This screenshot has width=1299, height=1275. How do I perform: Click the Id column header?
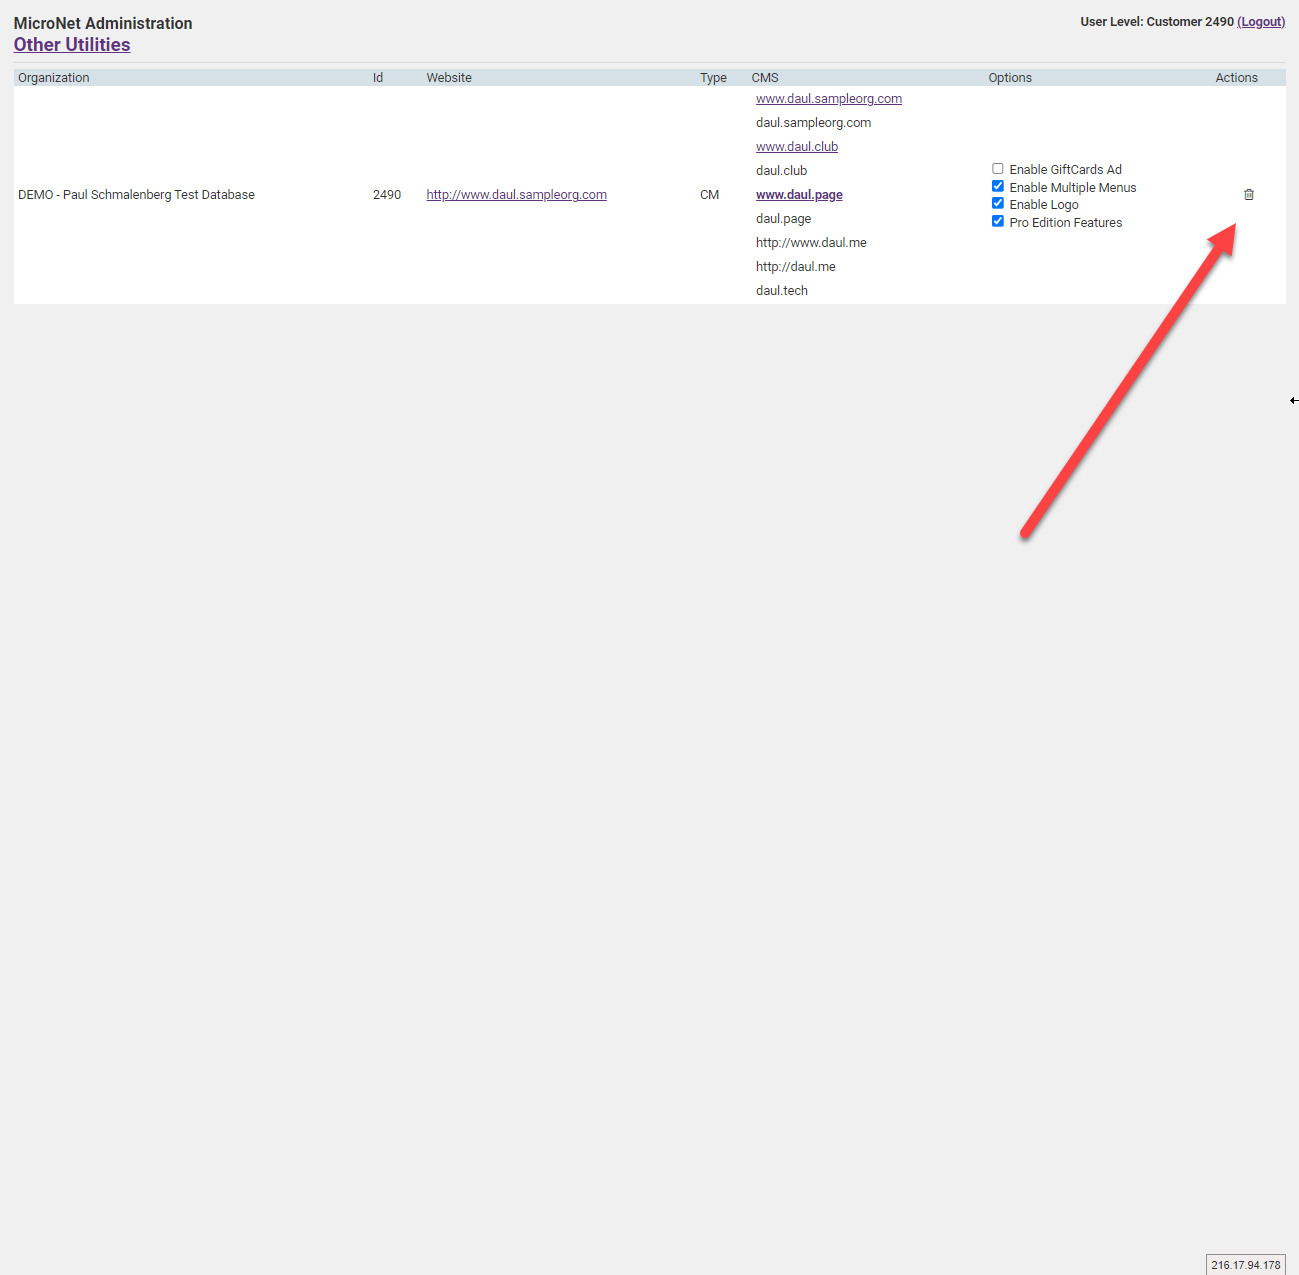coord(378,78)
